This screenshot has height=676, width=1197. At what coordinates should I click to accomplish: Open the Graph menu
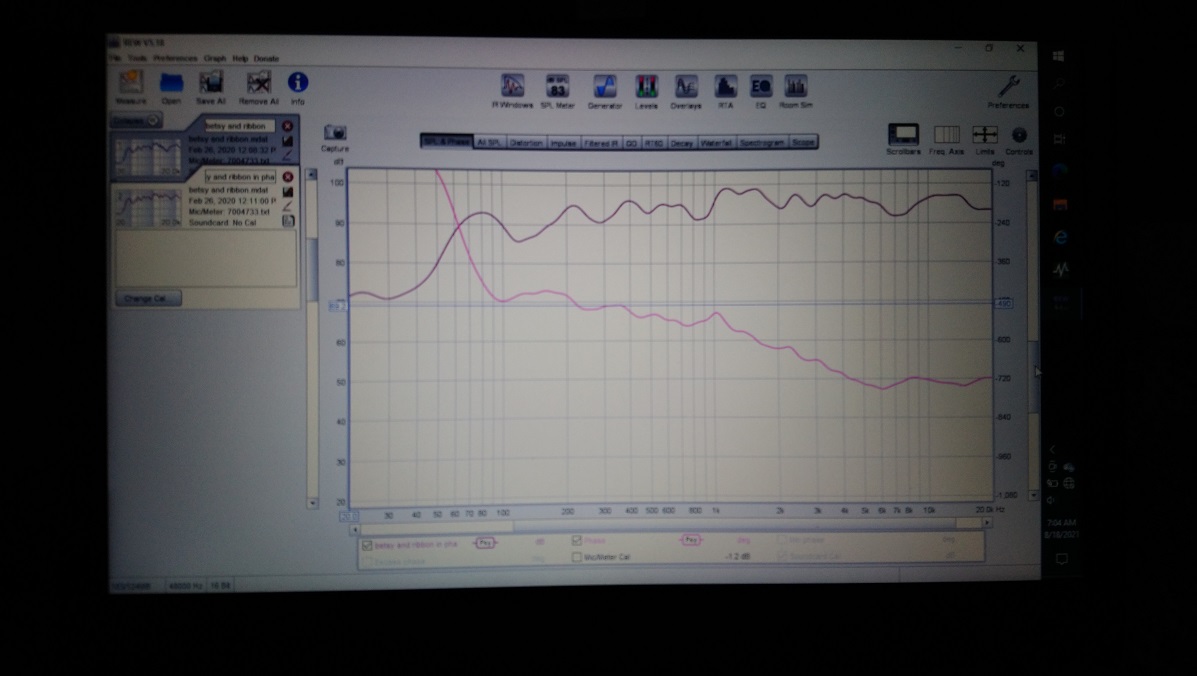[x=215, y=58]
